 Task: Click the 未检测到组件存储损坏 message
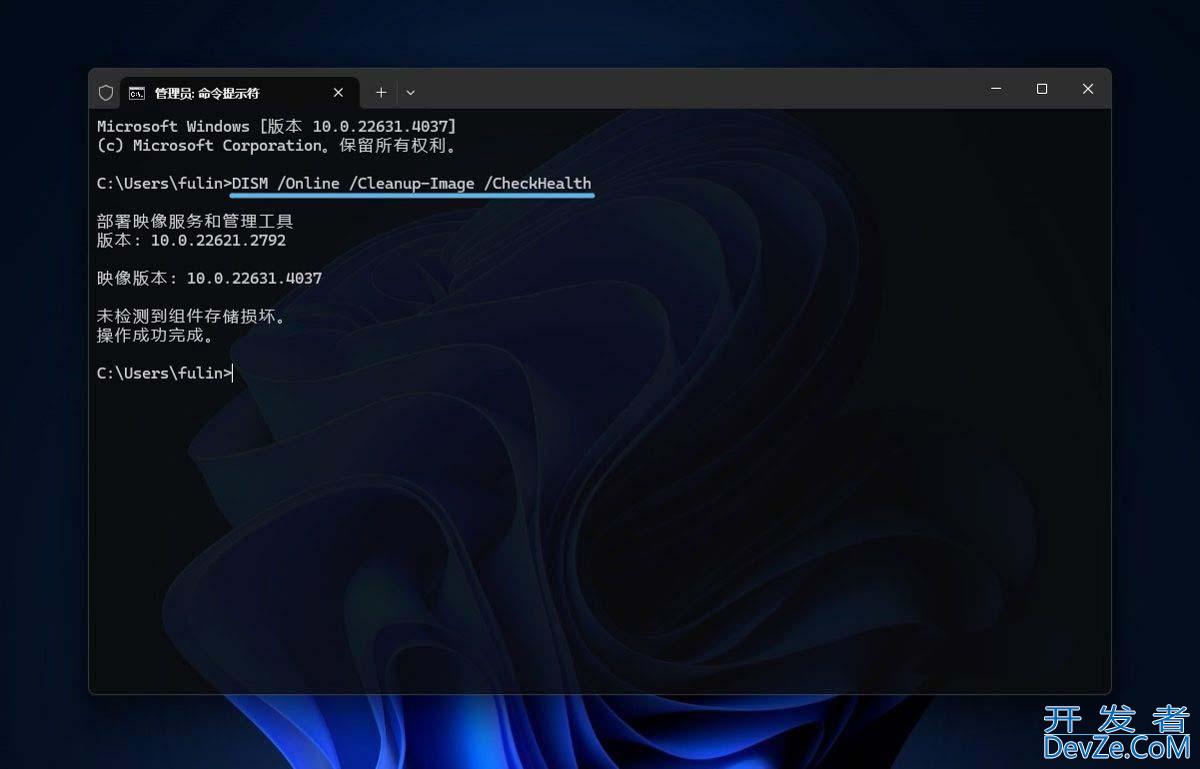click(191, 317)
